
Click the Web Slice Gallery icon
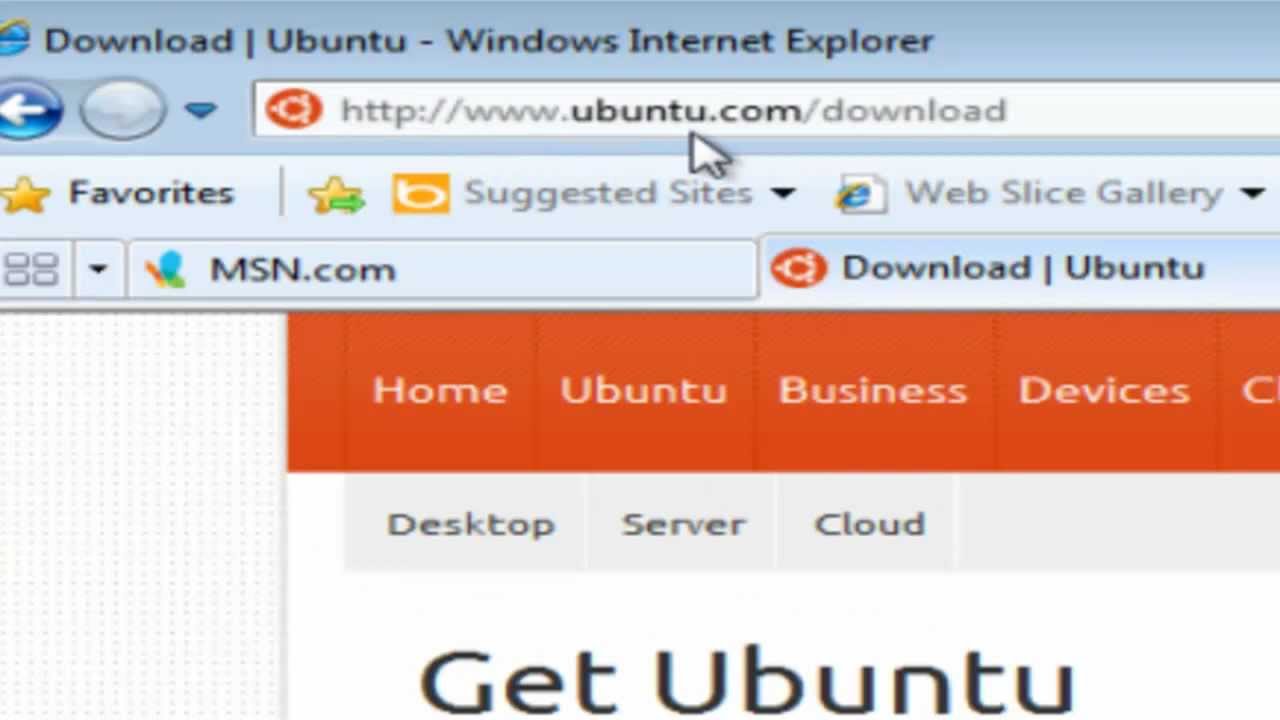[861, 193]
